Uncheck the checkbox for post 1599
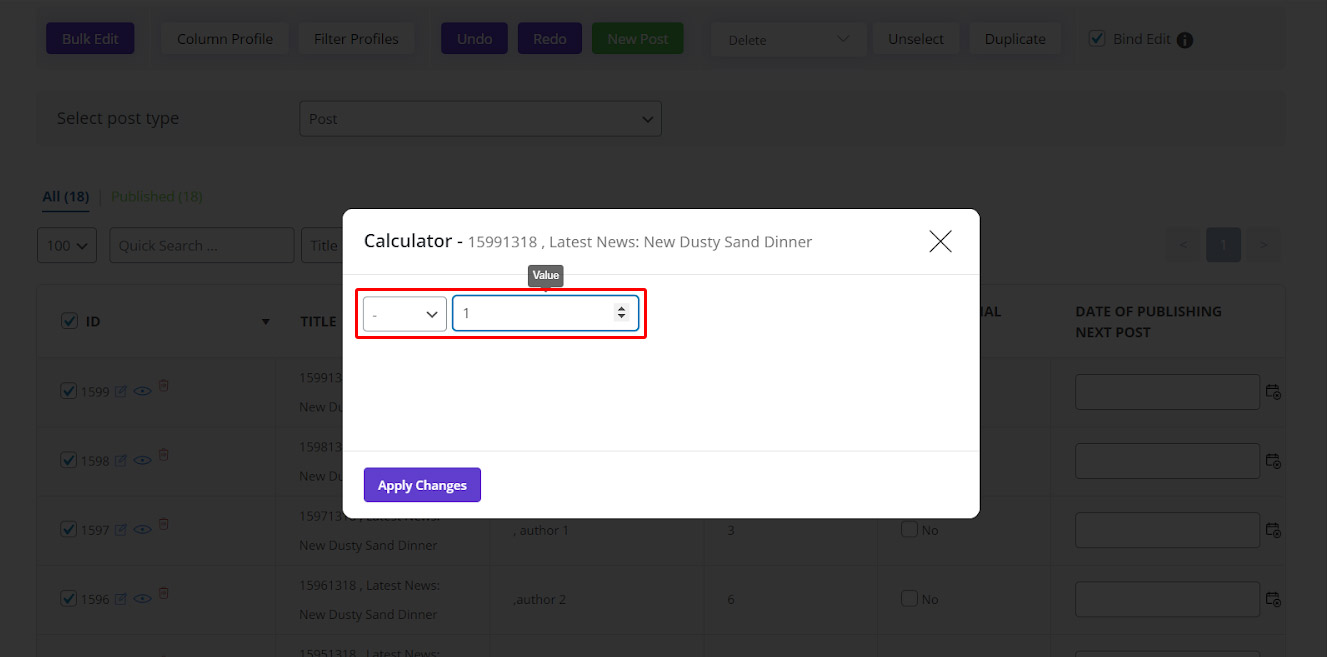Image resolution: width=1327 pixels, height=657 pixels. coord(69,391)
